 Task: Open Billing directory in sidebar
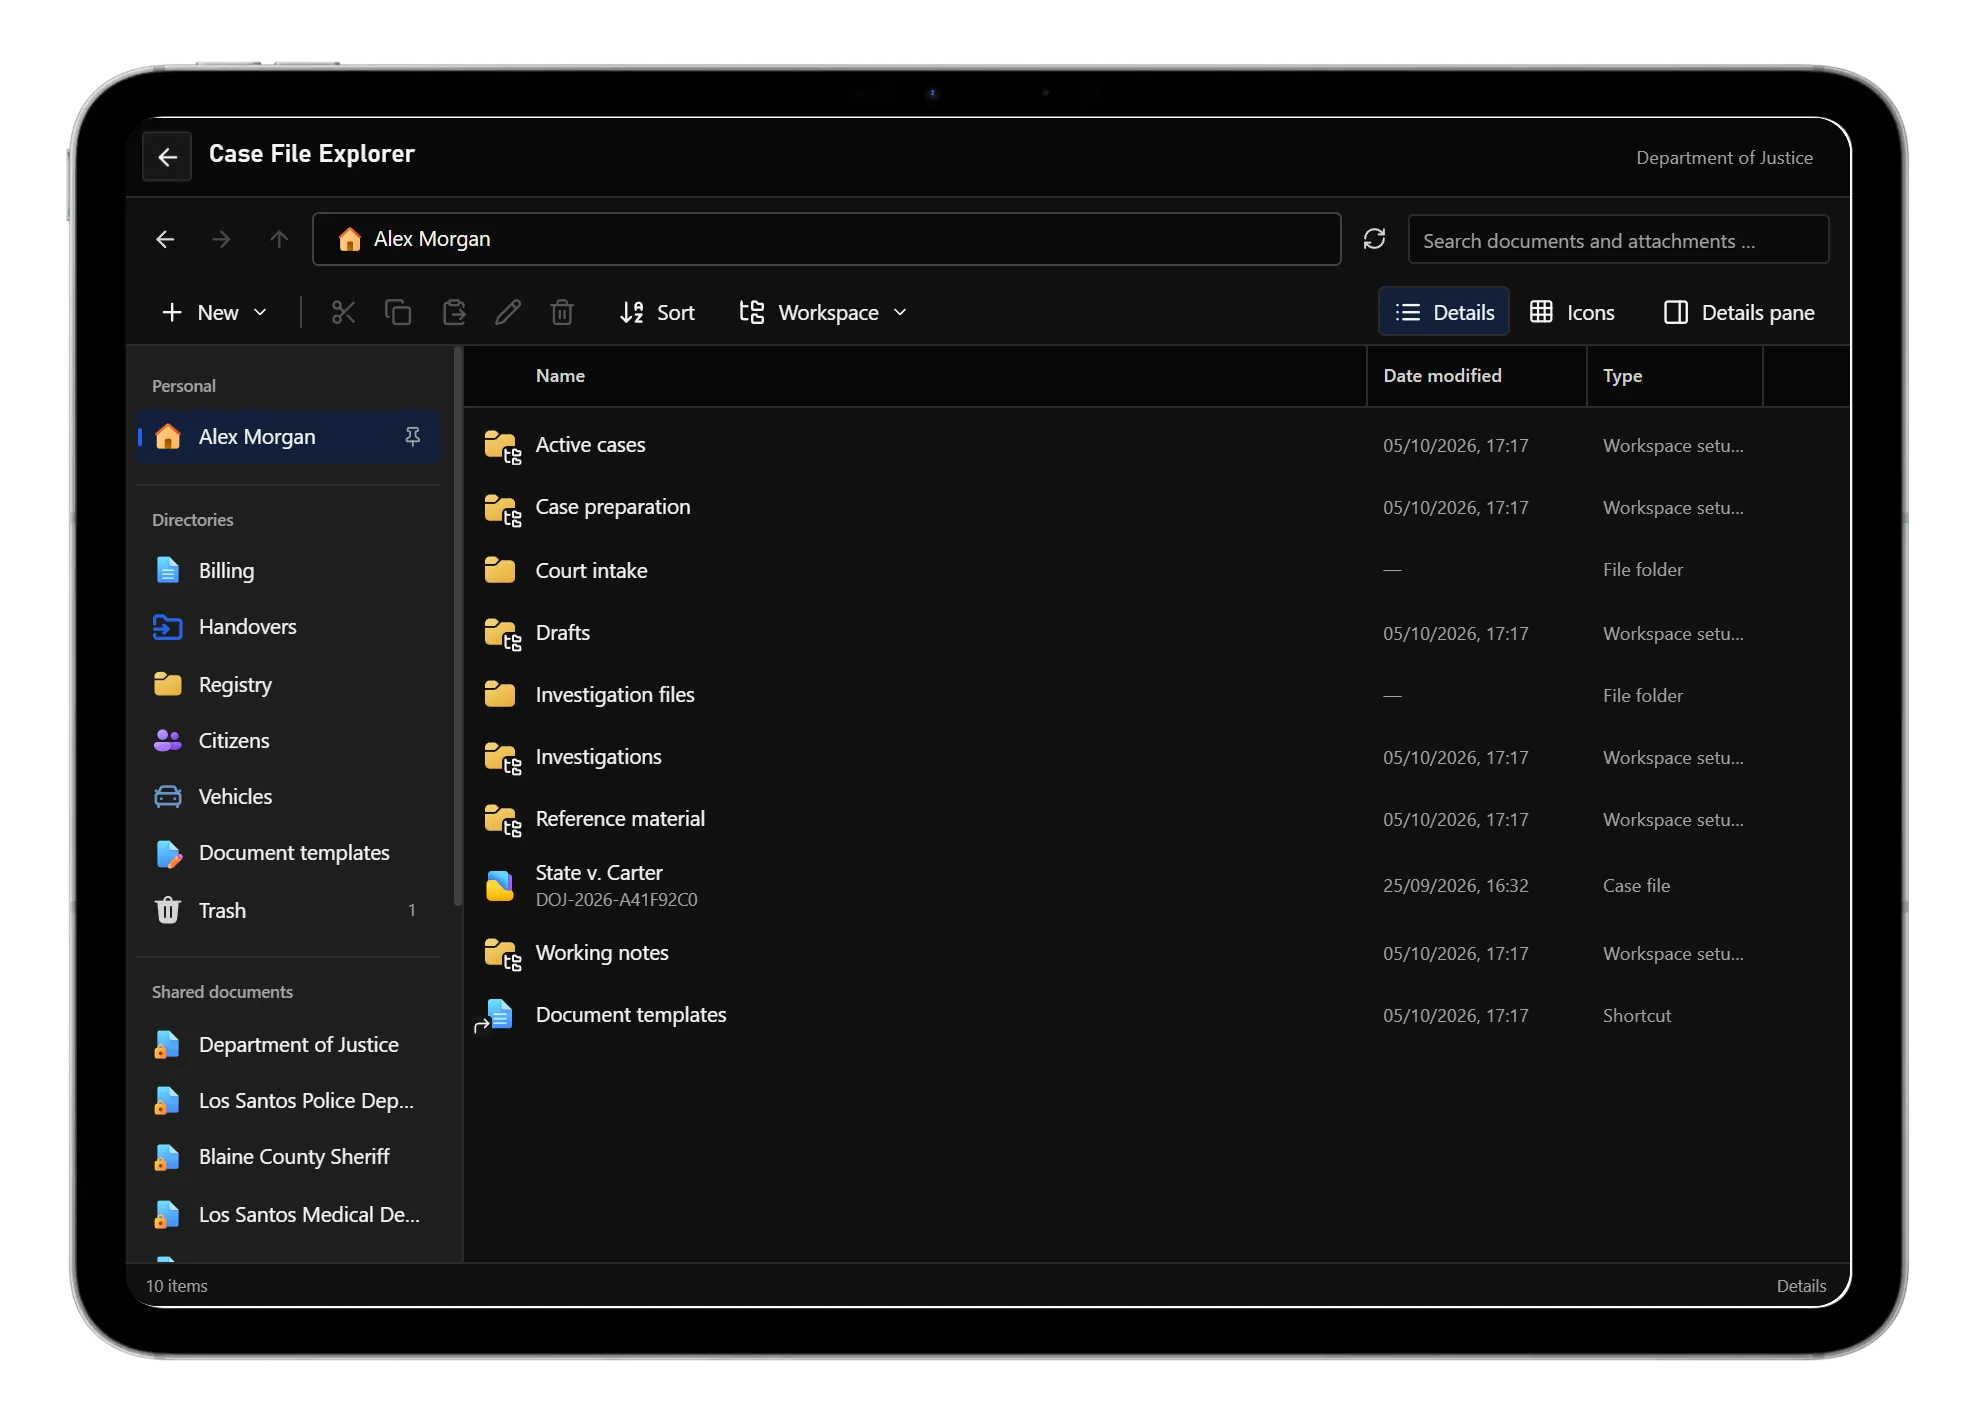[x=288, y=571]
